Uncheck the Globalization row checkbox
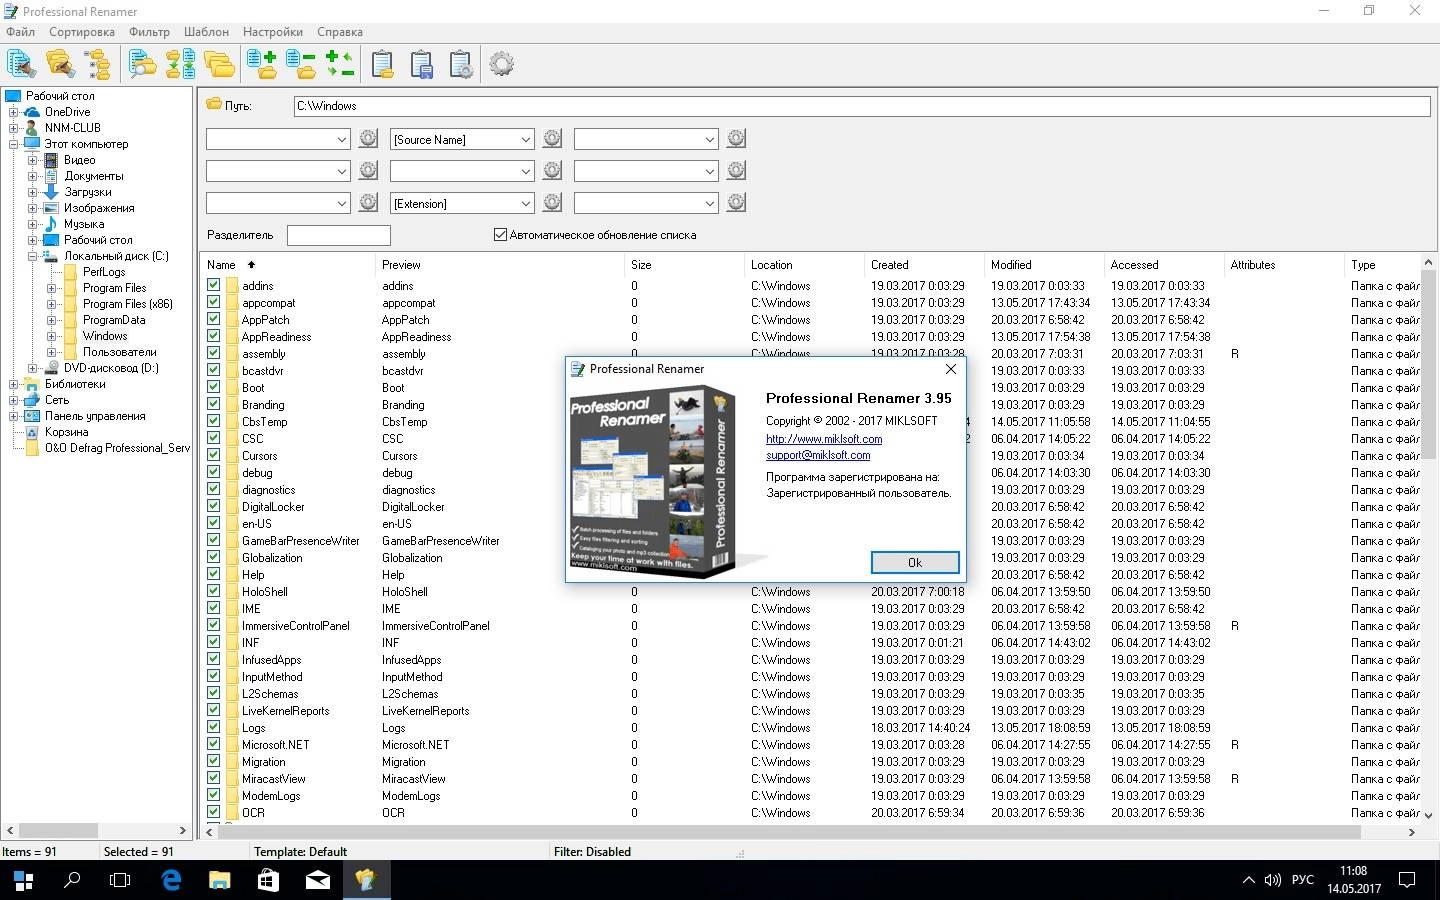 [x=214, y=557]
